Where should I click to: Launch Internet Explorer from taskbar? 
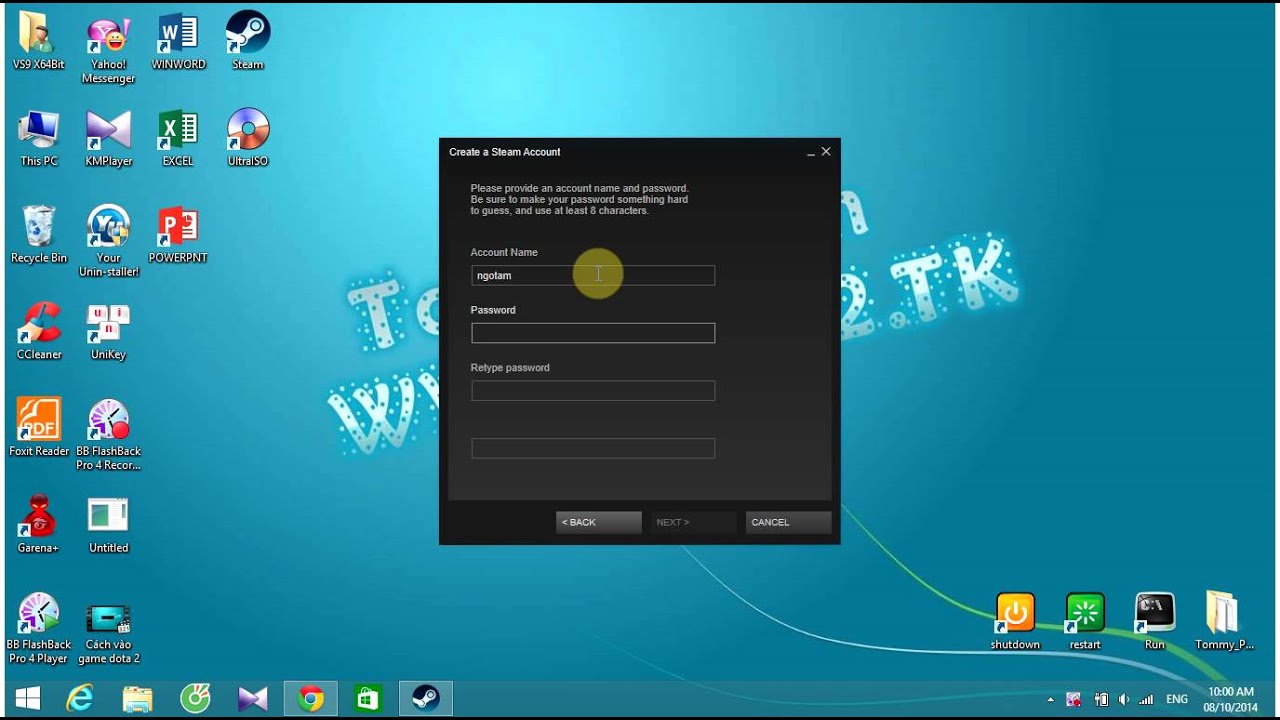[x=80, y=698]
